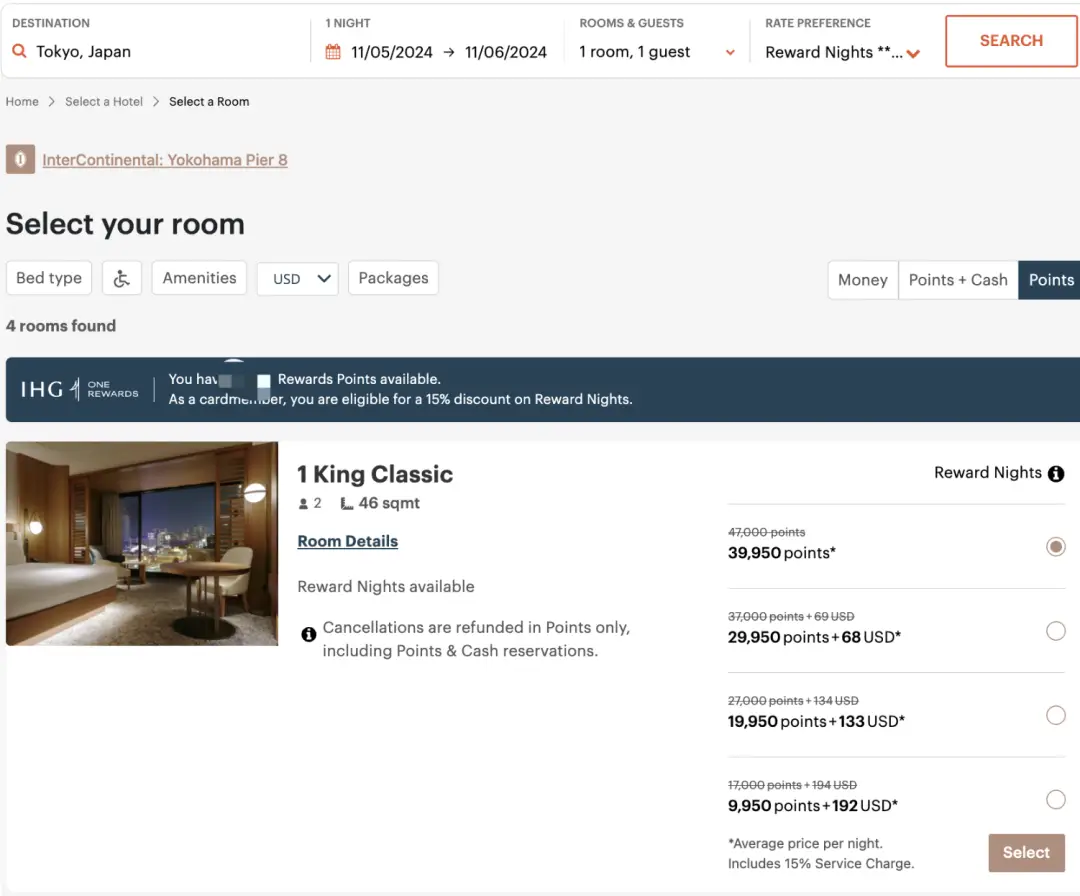Click the accessibility wheelchair filter icon
The image size is (1080, 896).
(x=122, y=279)
